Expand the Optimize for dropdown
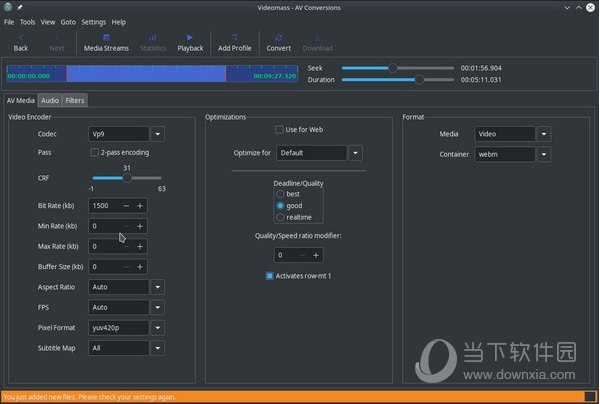Image resolution: width=600 pixels, height=404 pixels. tap(355, 153)
